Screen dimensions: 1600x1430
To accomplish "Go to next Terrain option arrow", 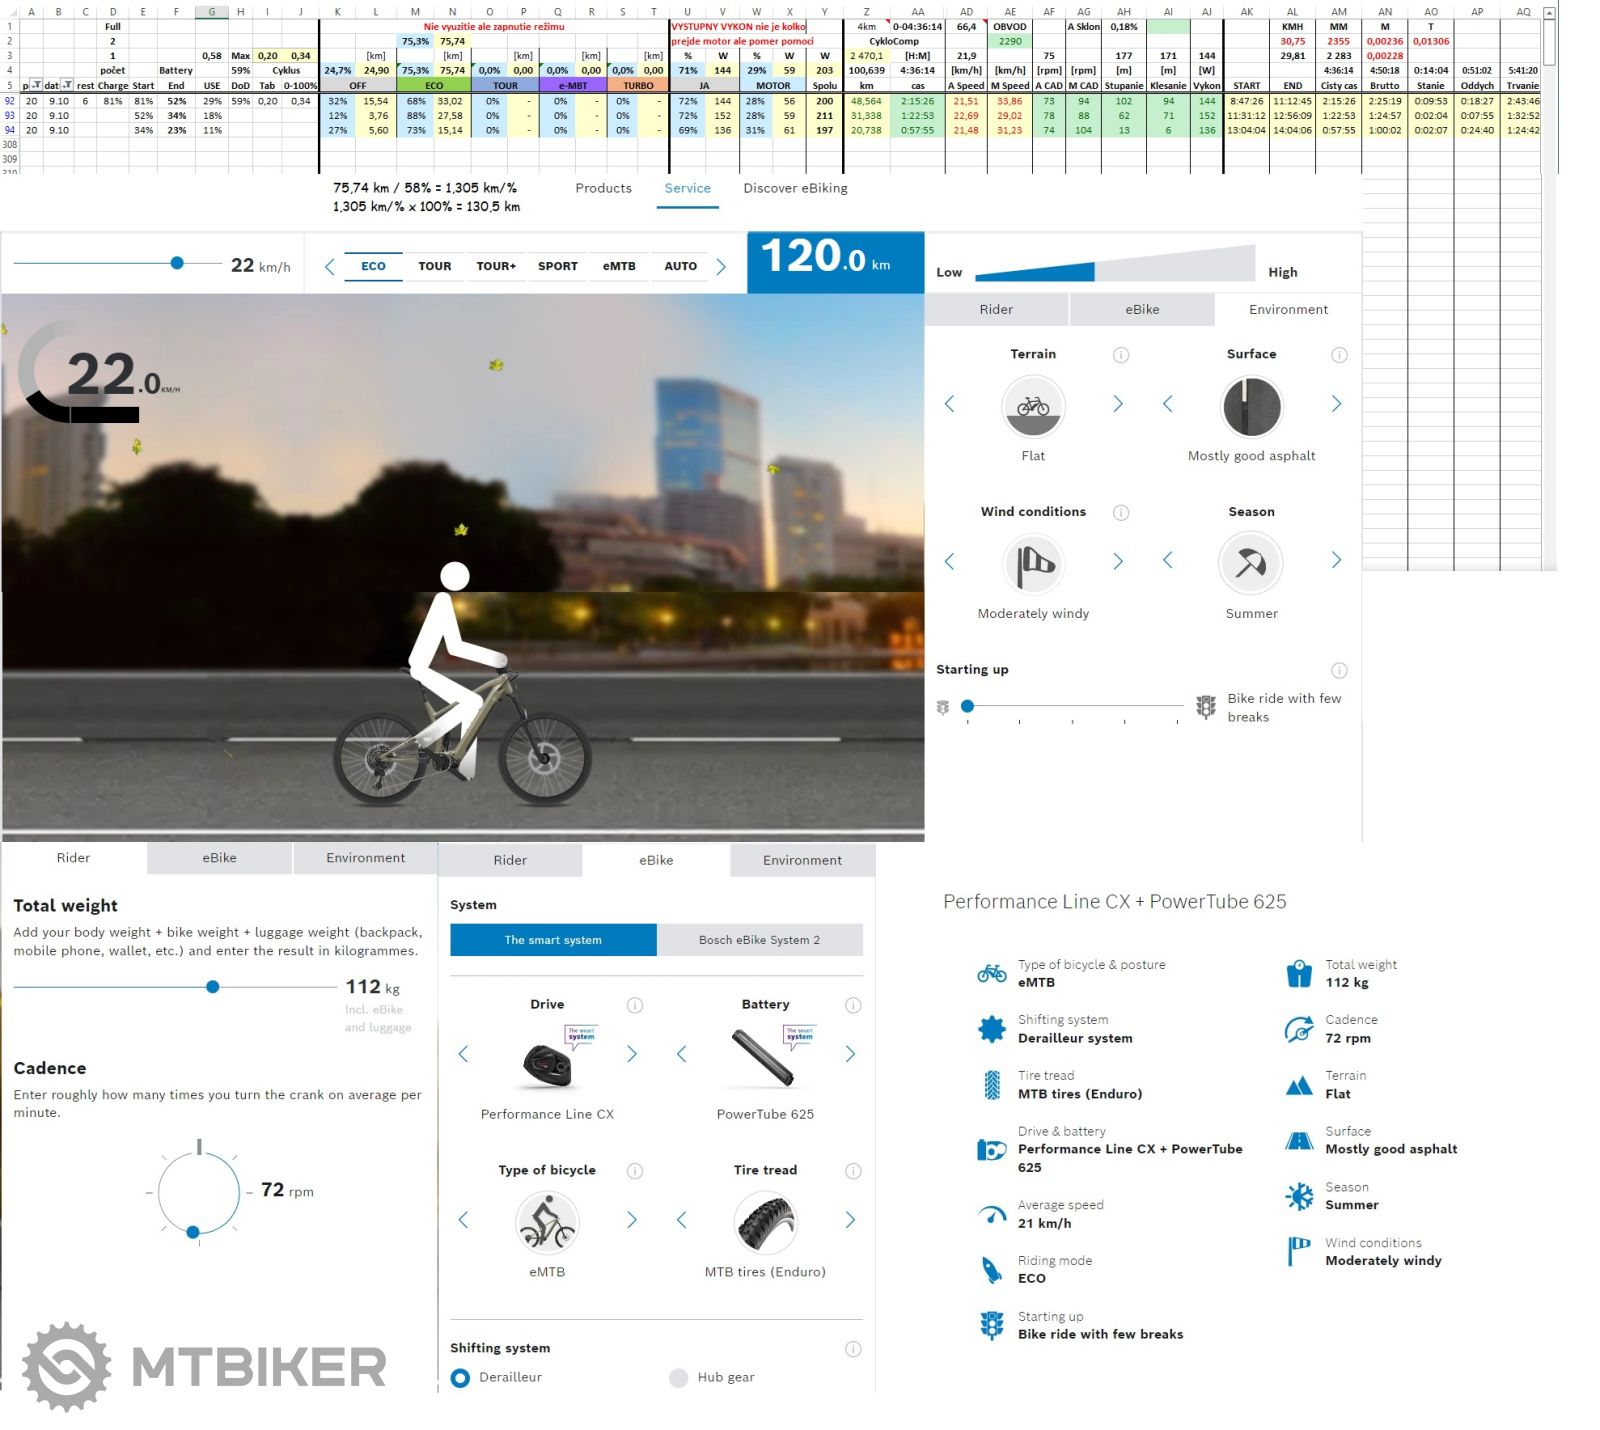I will [1118, 404].
